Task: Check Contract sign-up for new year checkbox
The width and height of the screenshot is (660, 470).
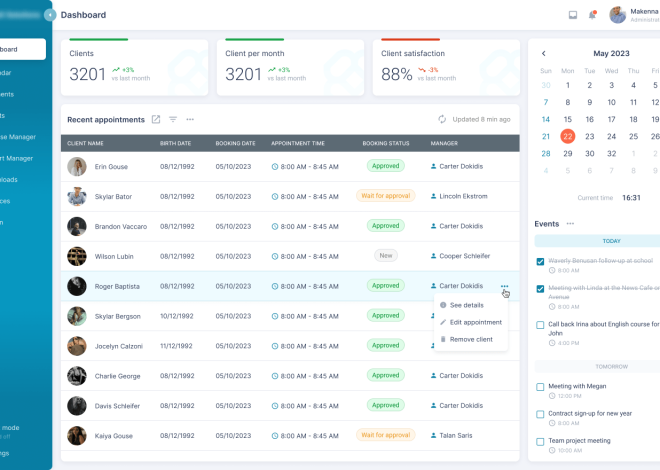Action: click(540, 414)
